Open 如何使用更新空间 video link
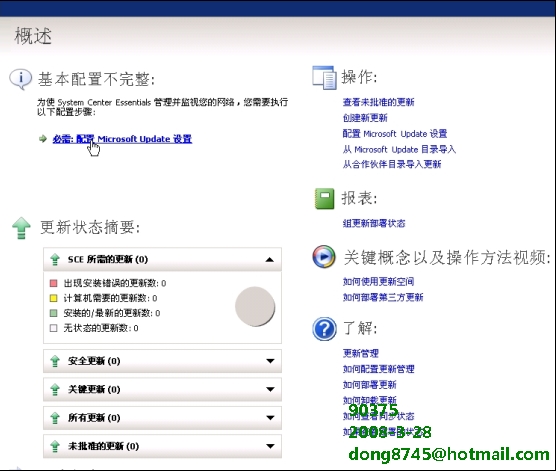The height and width of the screenshot is (471, 556). [x=378, y=282]
